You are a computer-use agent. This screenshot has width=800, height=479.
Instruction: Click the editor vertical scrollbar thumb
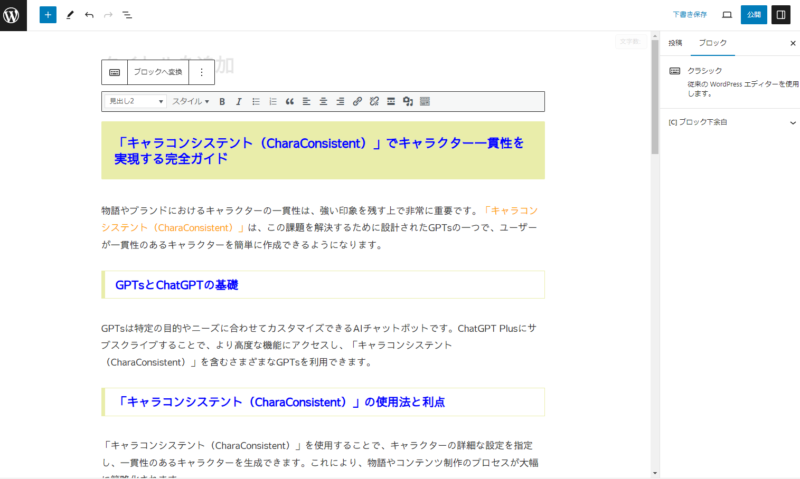pyautogui.click(x=655, y=96)
